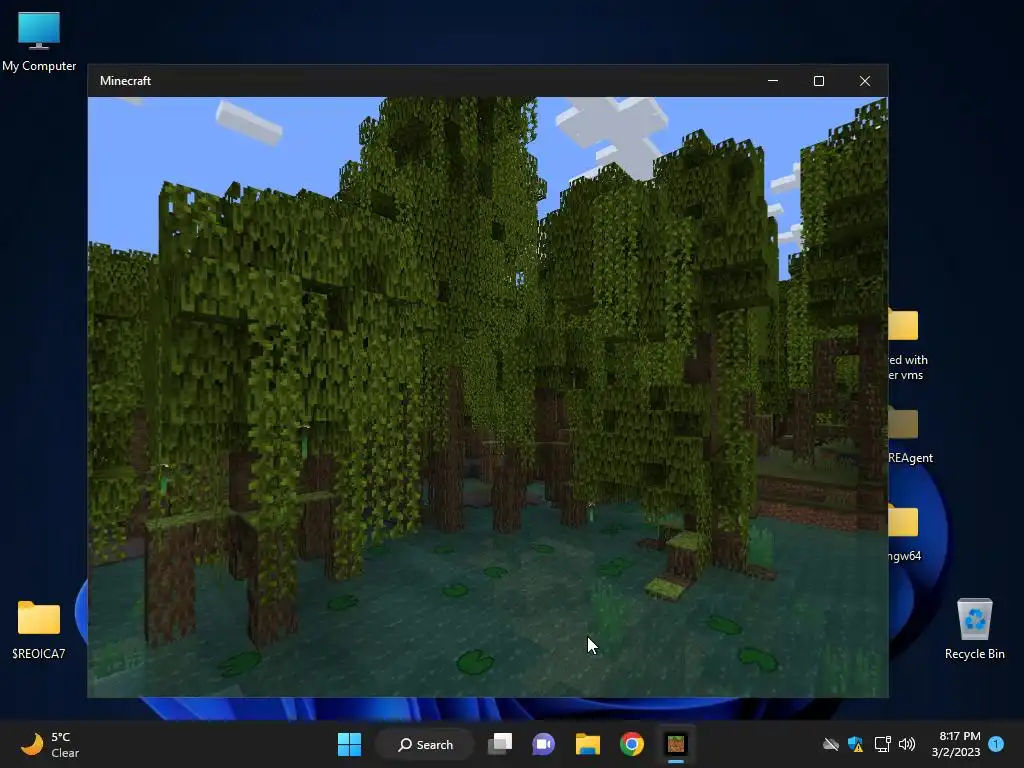1024x768 pixels.
Task: Launch the Chat app from taskbar
Action: [x=543, y=744]
